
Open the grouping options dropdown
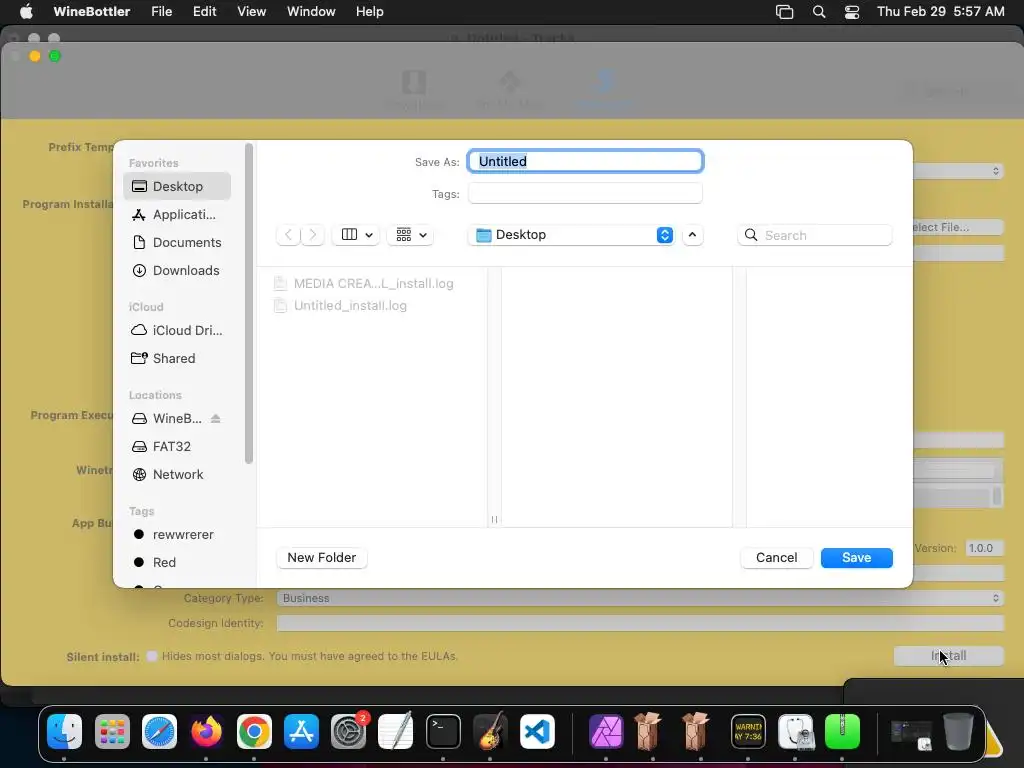411,234
